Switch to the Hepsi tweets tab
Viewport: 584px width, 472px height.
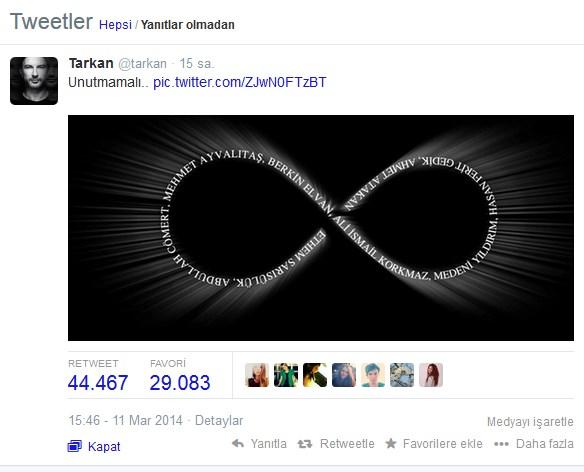tap(115, 25)
